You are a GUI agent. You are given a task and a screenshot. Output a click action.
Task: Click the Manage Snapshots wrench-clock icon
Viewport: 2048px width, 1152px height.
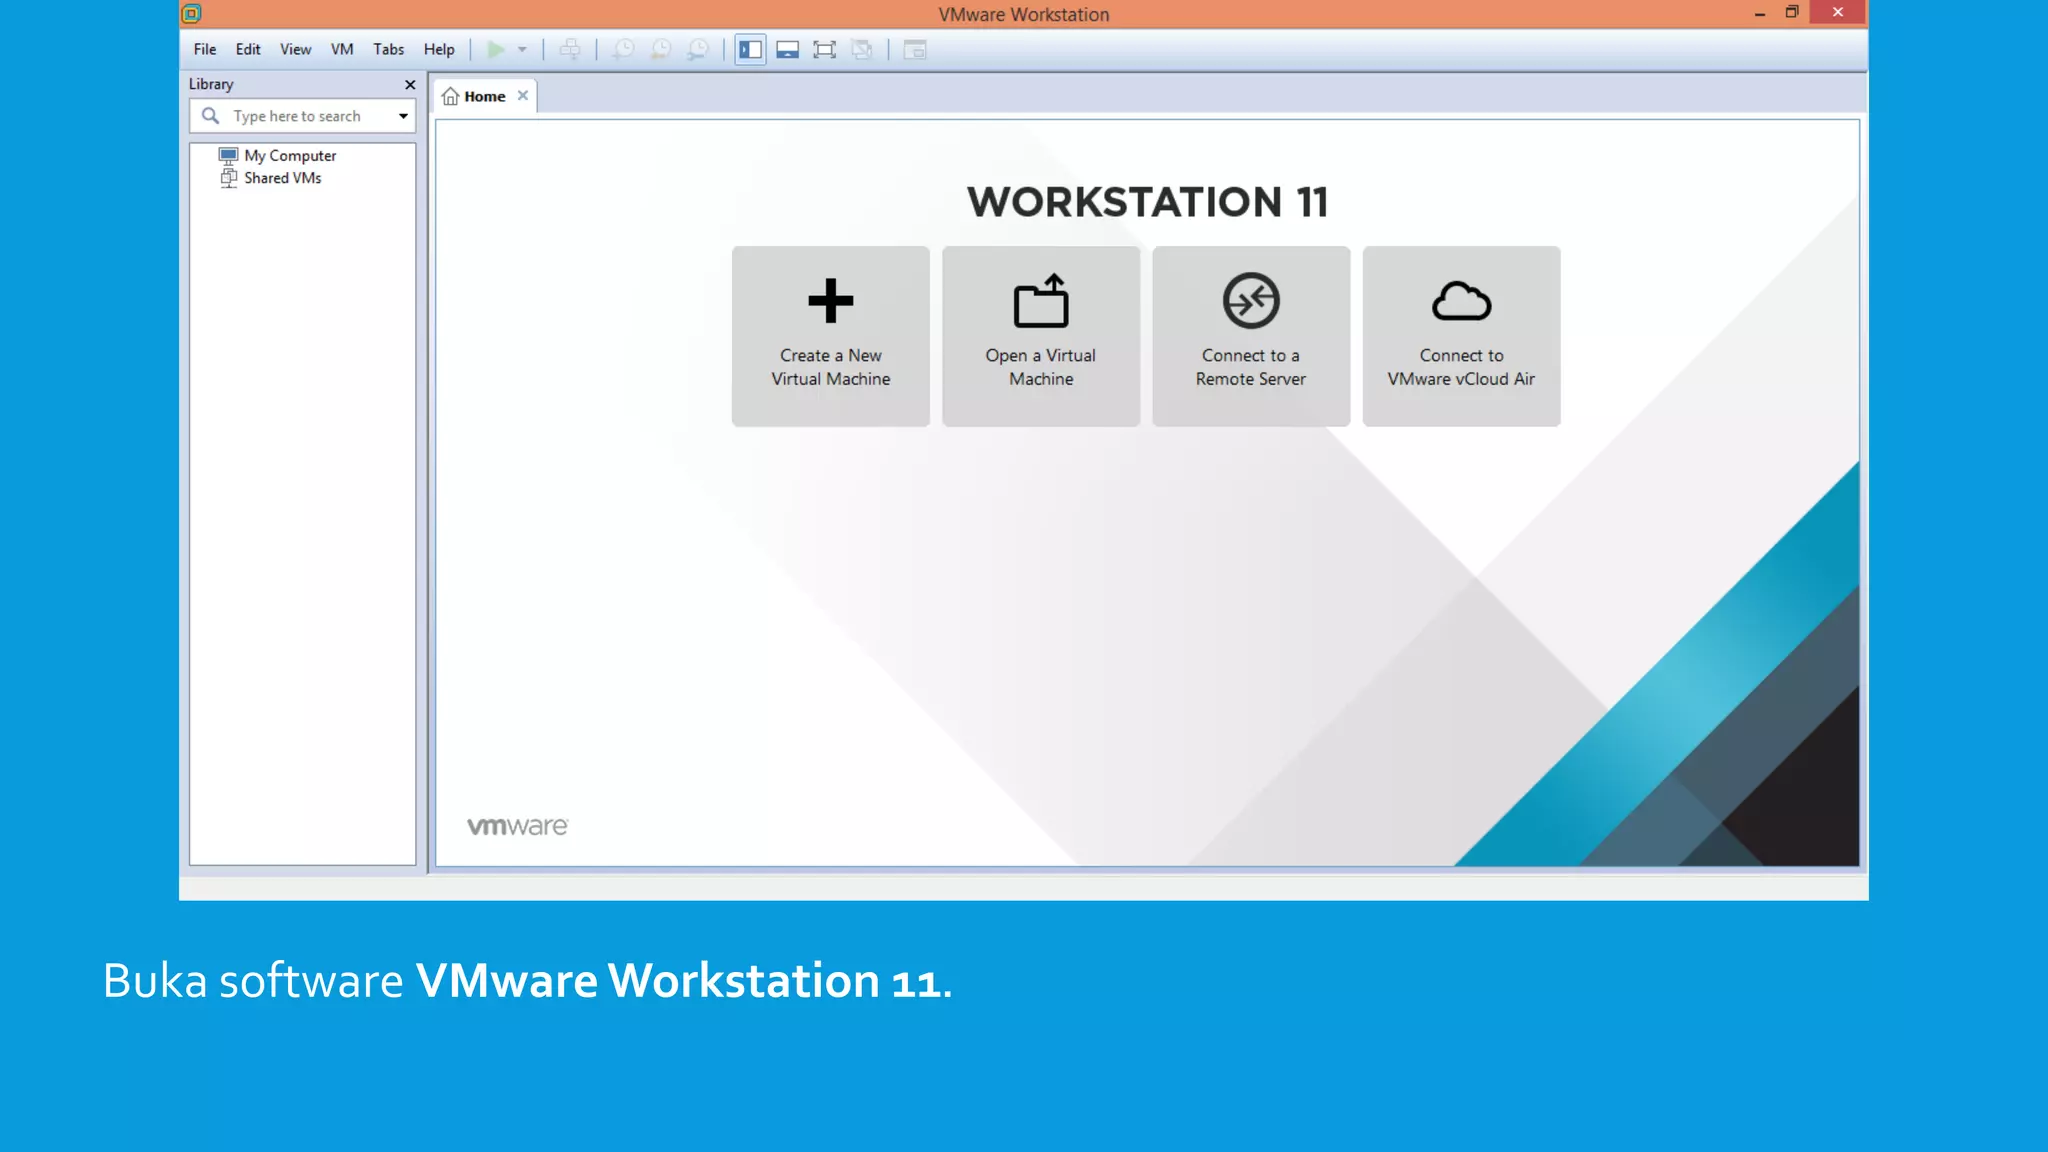point(698,50)
